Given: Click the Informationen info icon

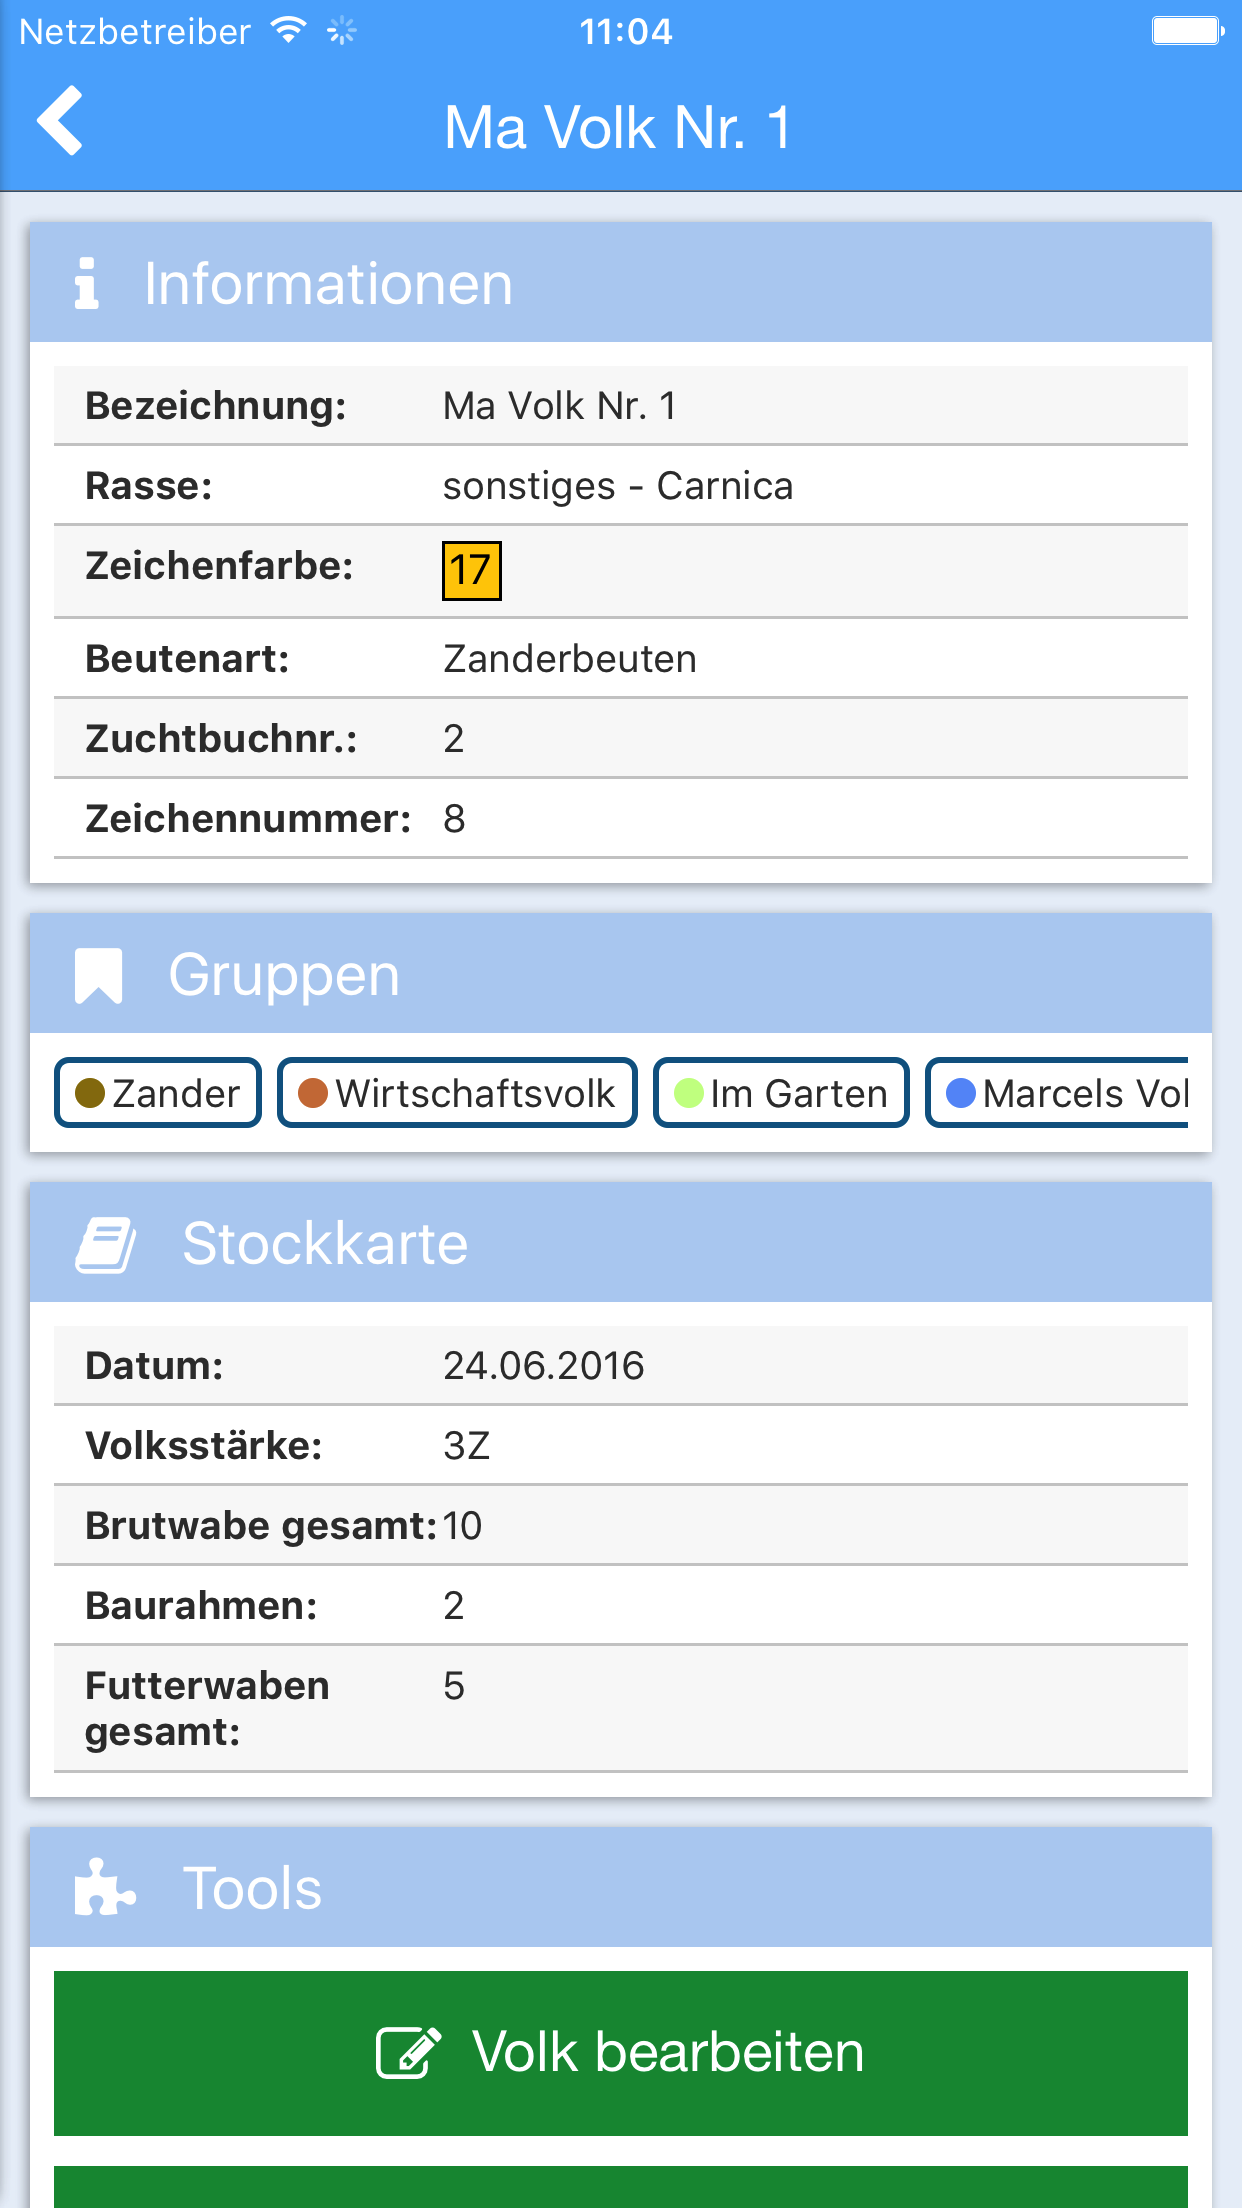Looking at the screenshot, I should pyautogui.click(x=87, y=283).
